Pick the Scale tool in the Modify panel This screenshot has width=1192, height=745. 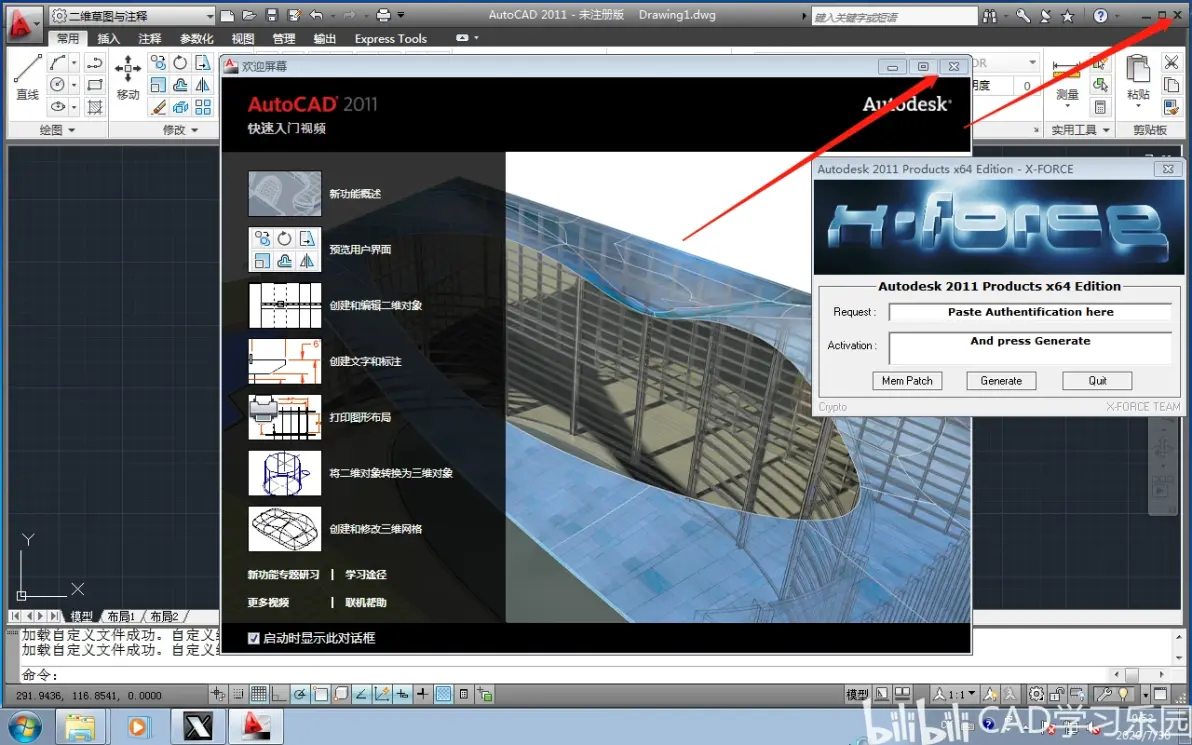pos(157,84)
